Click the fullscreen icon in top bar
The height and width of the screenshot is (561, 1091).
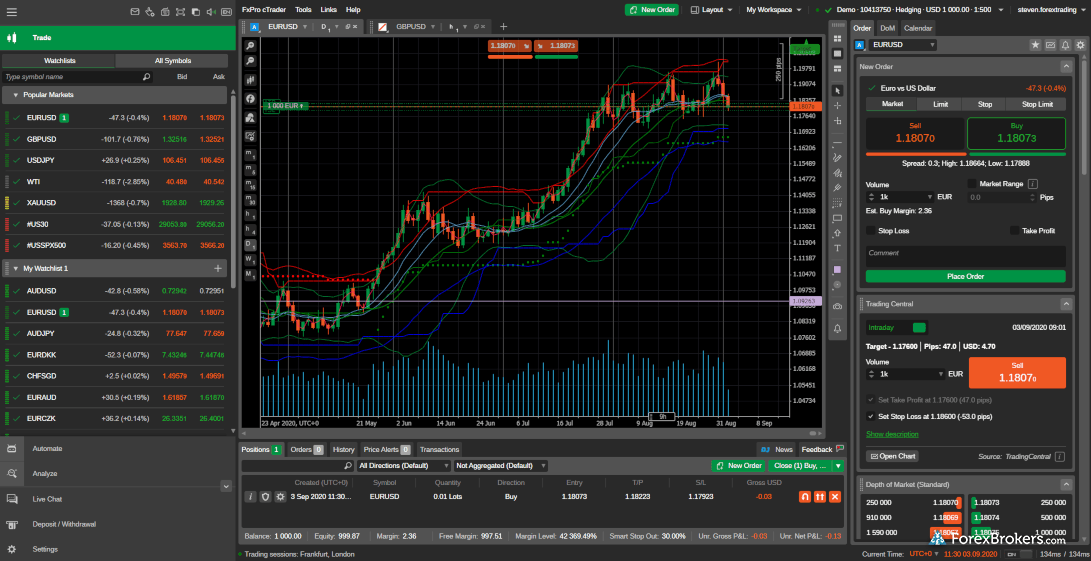[180, 12]
